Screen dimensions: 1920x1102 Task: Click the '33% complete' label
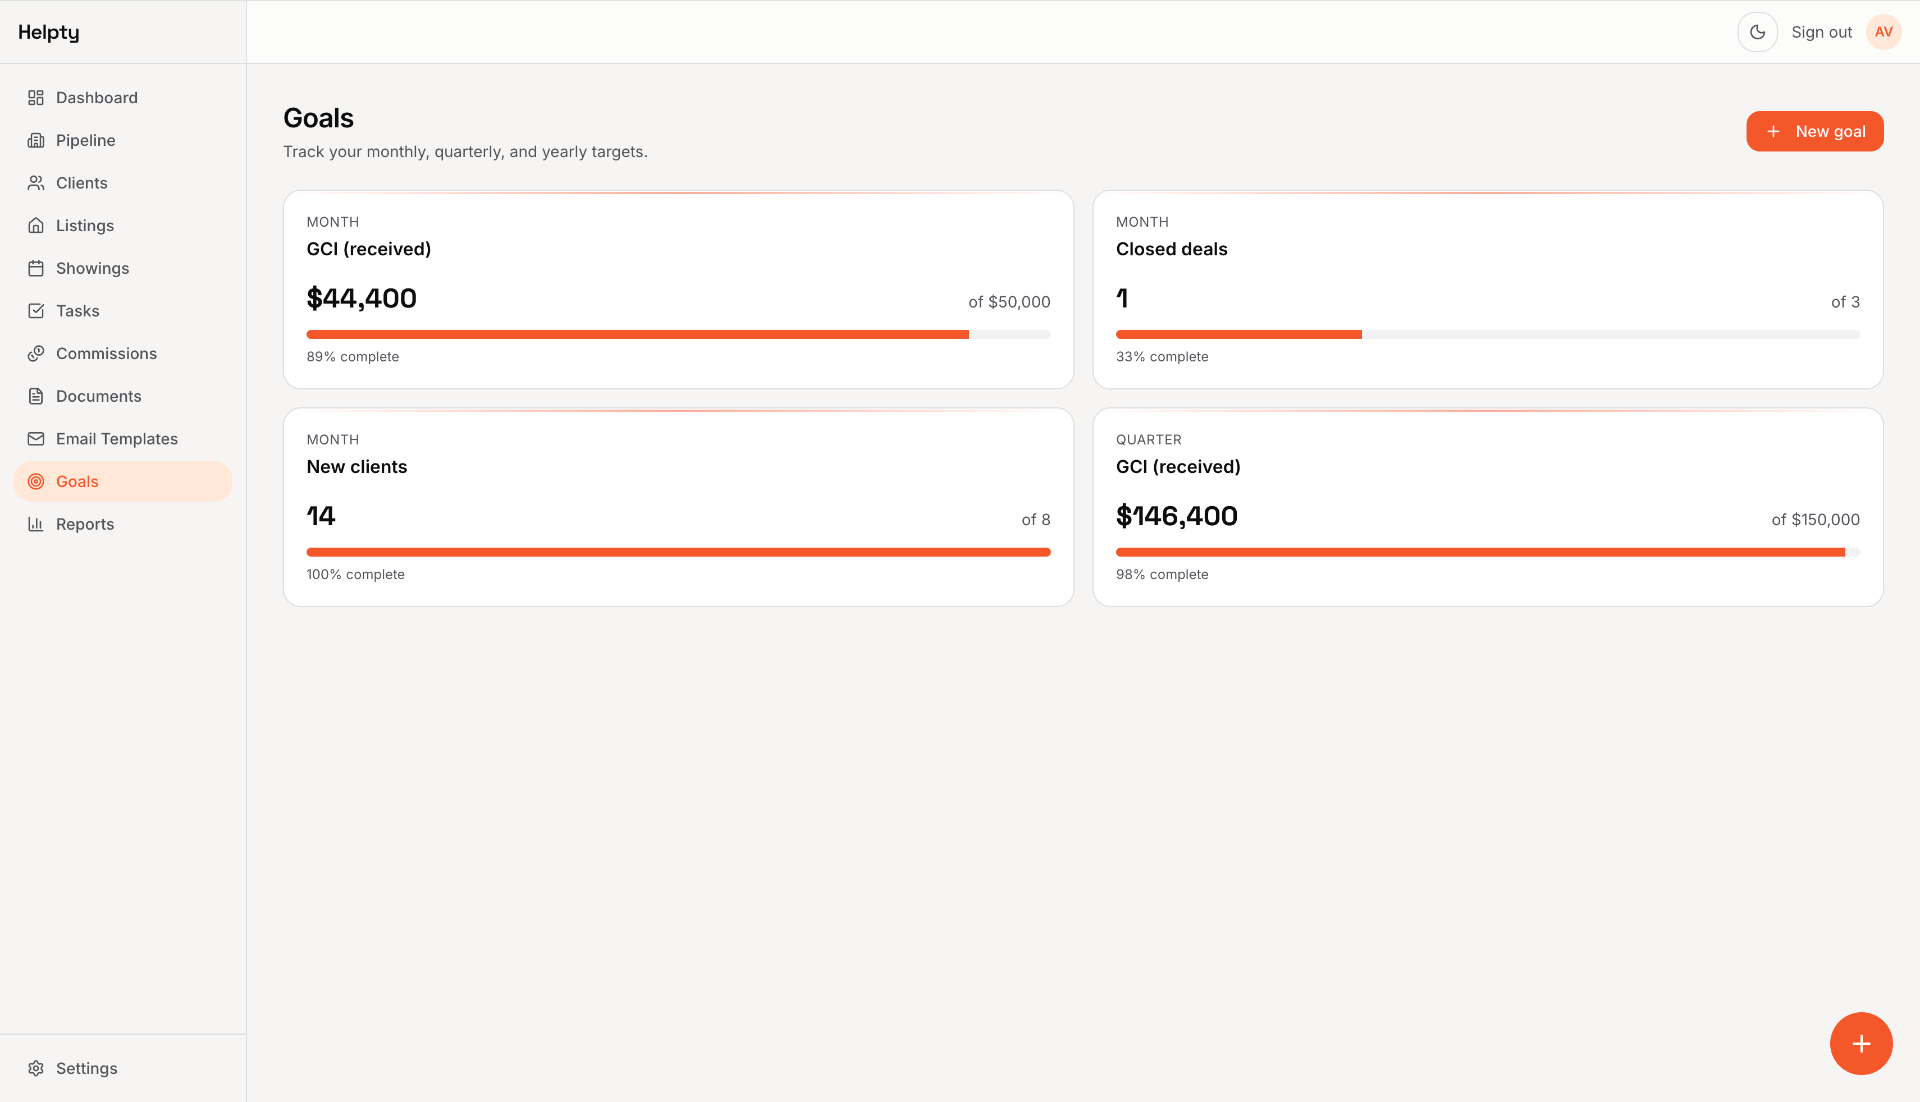coord(1162,357)
